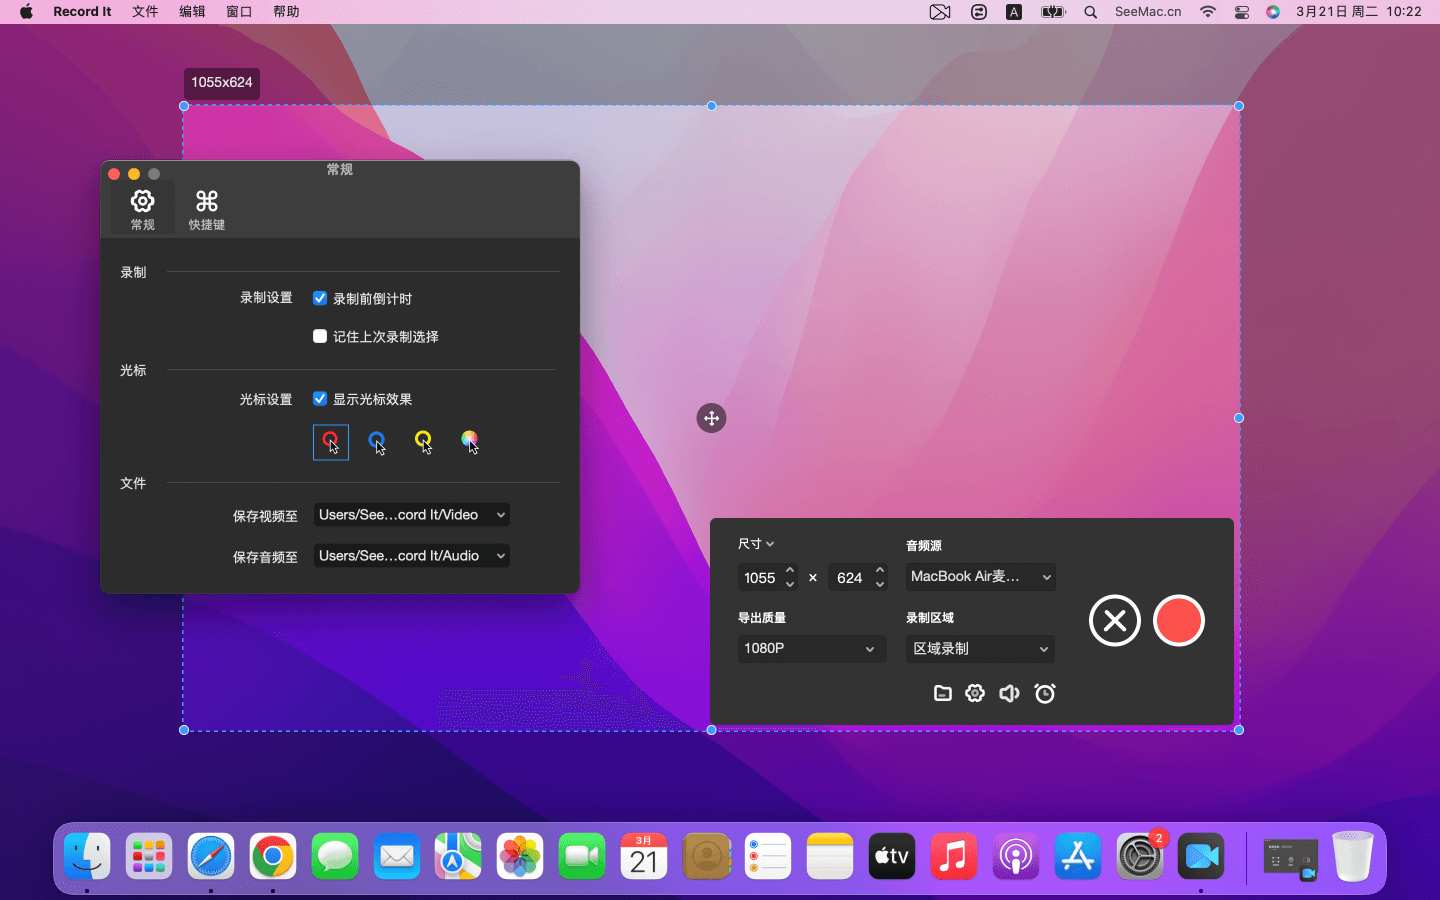This screenshot has height=900, width=1440.
Task: Click the width field showing 1055
Action: 760,578
